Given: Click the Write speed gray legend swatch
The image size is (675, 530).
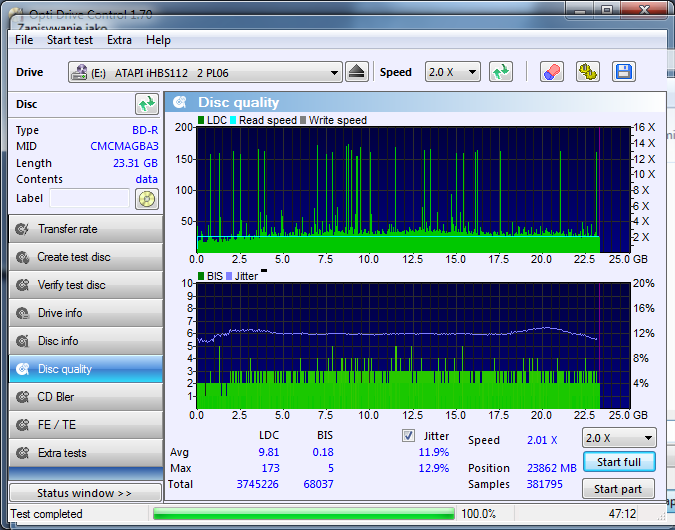Looking at the screenshot, I should click(303, 121).
